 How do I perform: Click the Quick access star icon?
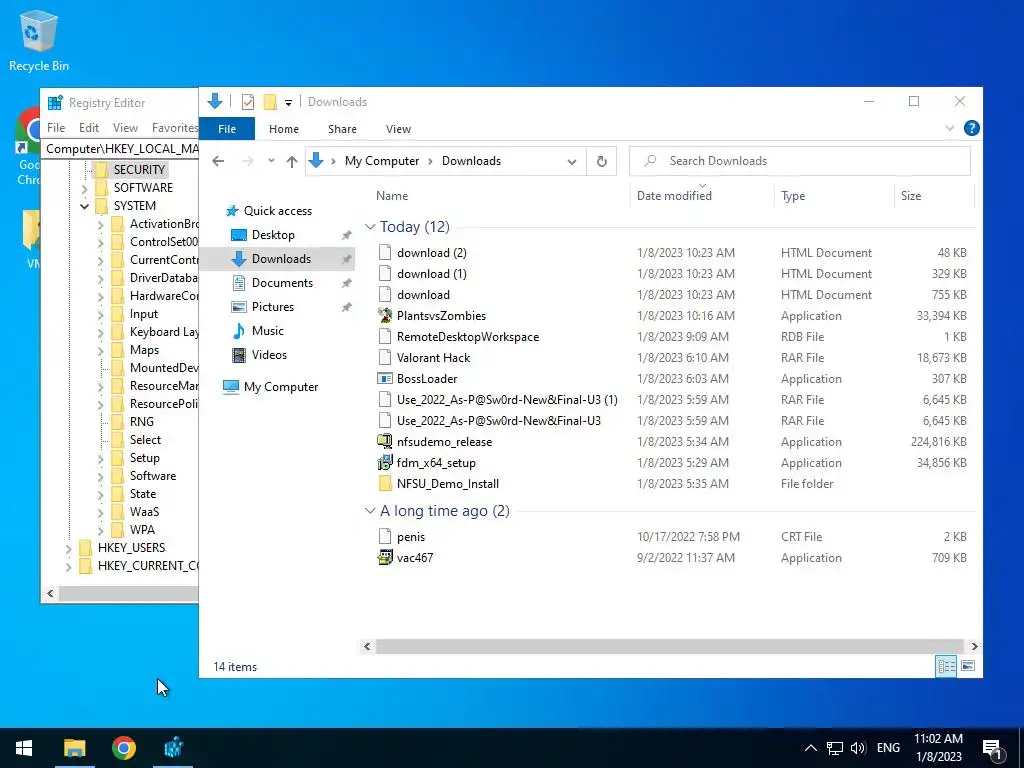click(232, 211)
